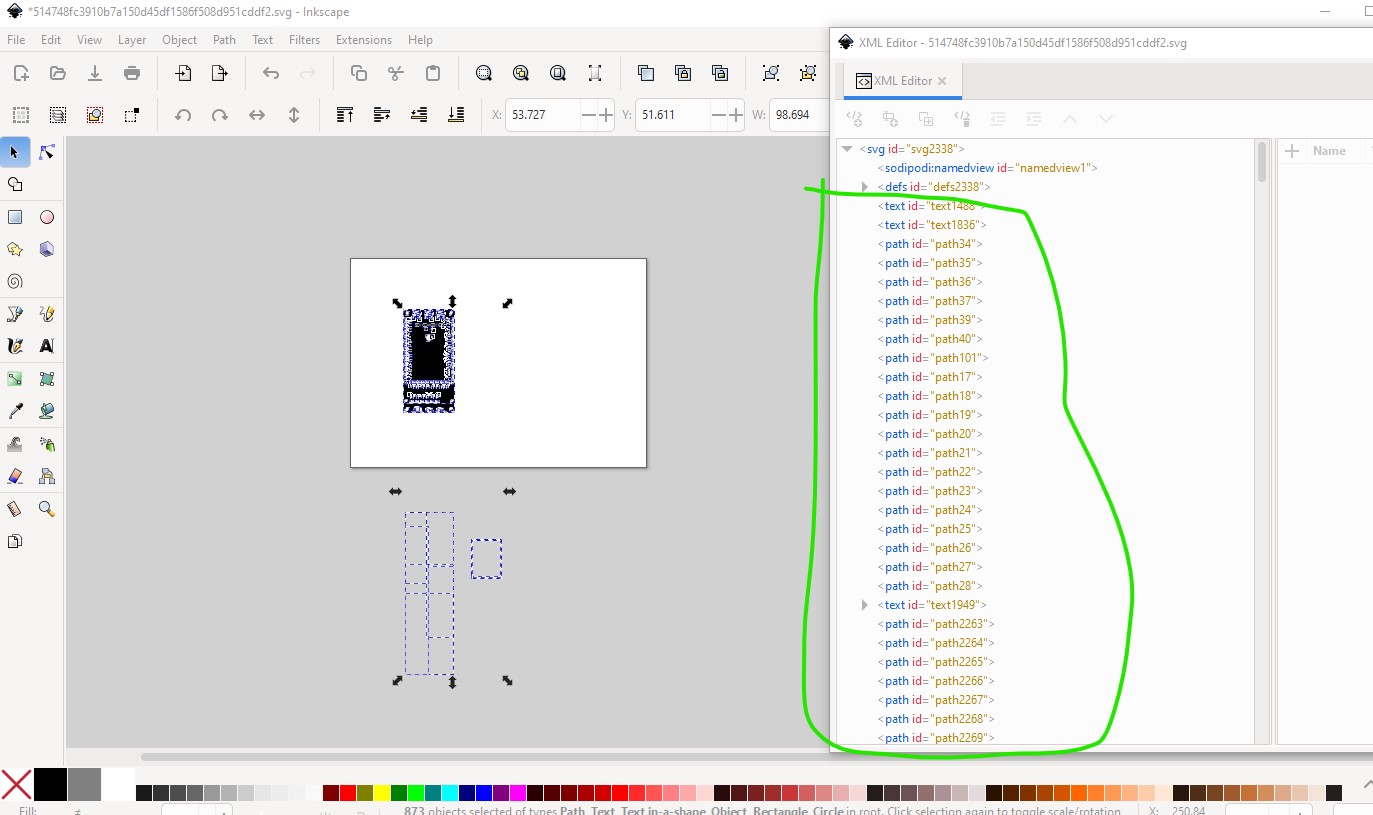1373x815 pixels.
Task: Open the Extensions menu
Action: click(364, 40)
